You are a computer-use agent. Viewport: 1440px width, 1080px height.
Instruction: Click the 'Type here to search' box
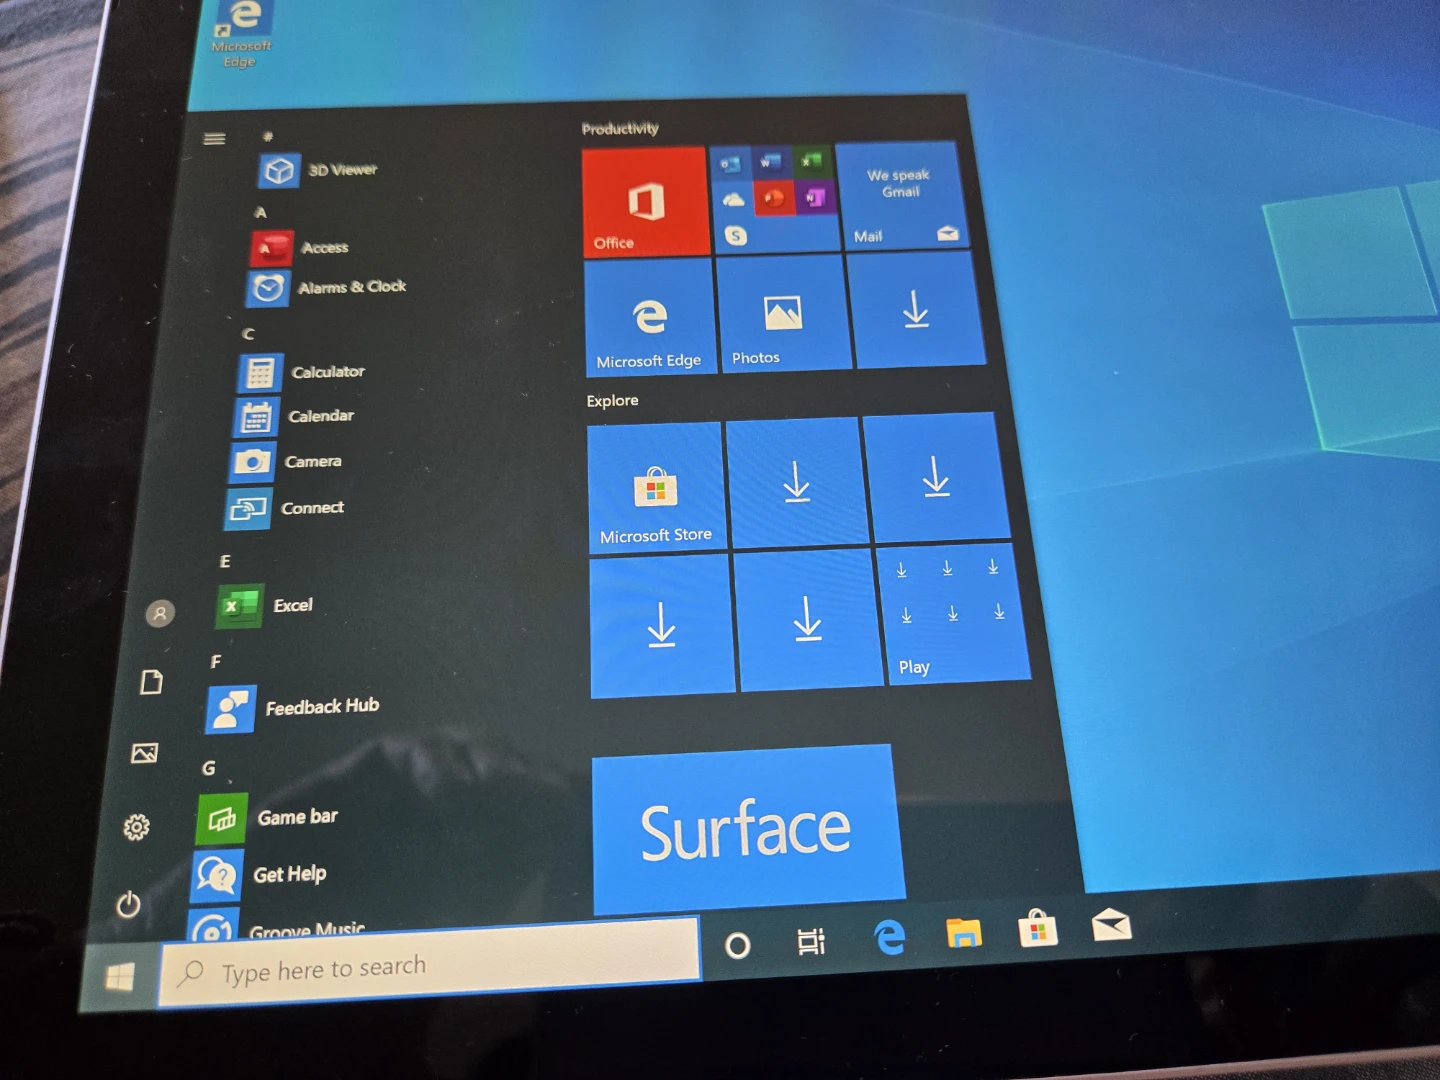[x=429, y=962]
